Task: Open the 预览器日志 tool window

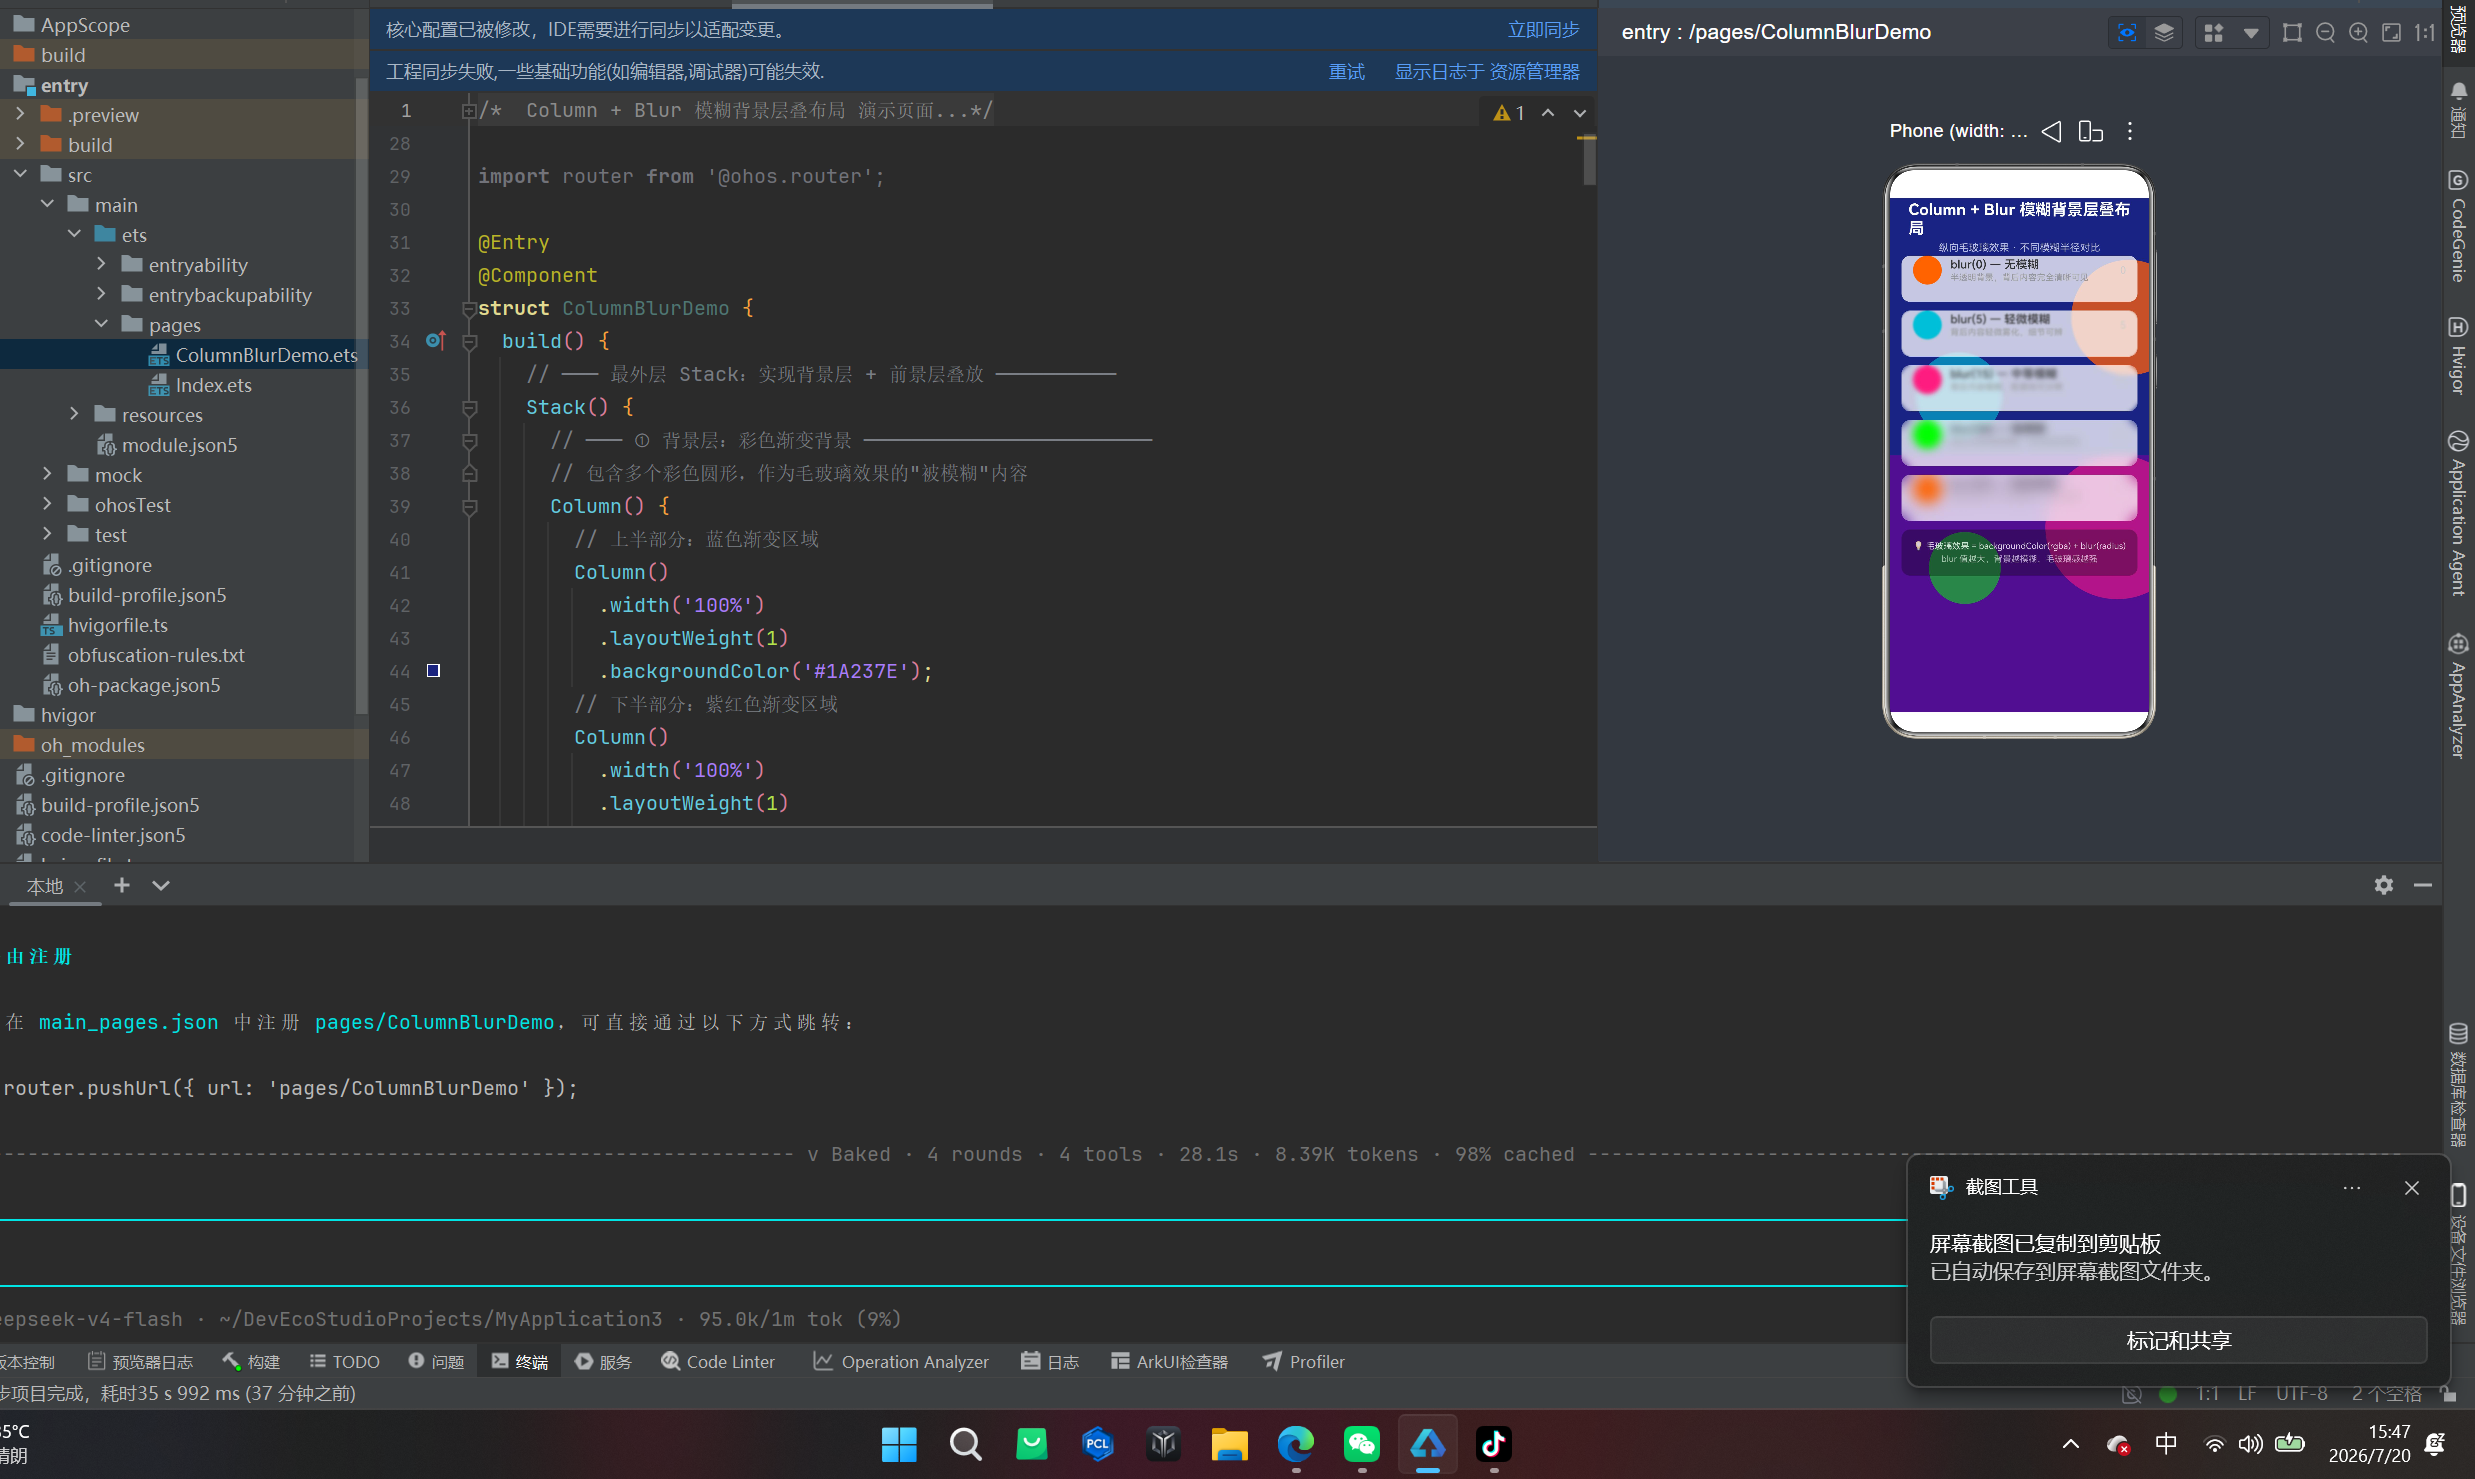Action: (140, 1362)
